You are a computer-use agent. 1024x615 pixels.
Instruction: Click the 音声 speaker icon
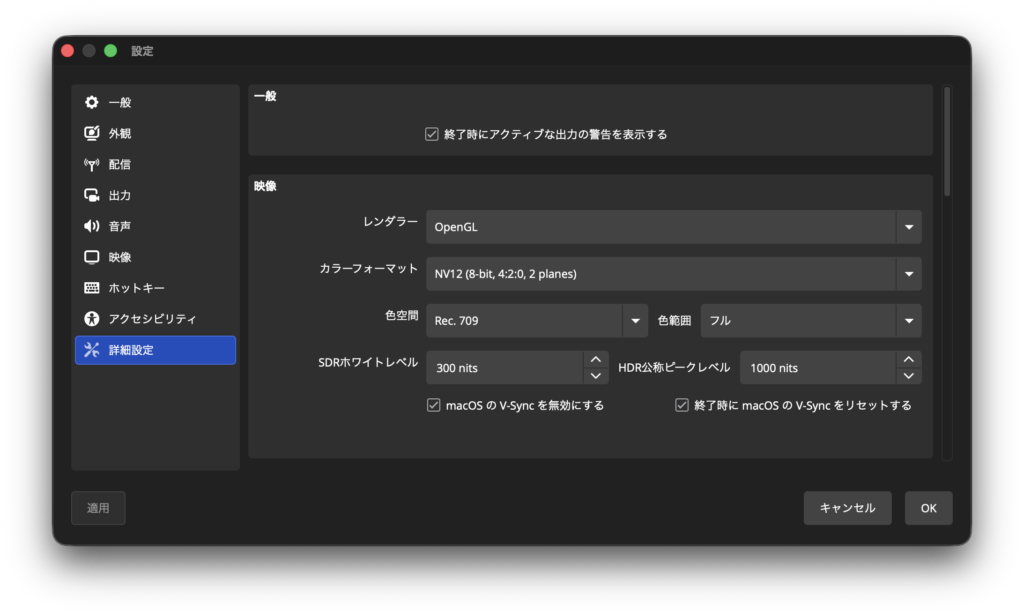(x=92, y=226)
